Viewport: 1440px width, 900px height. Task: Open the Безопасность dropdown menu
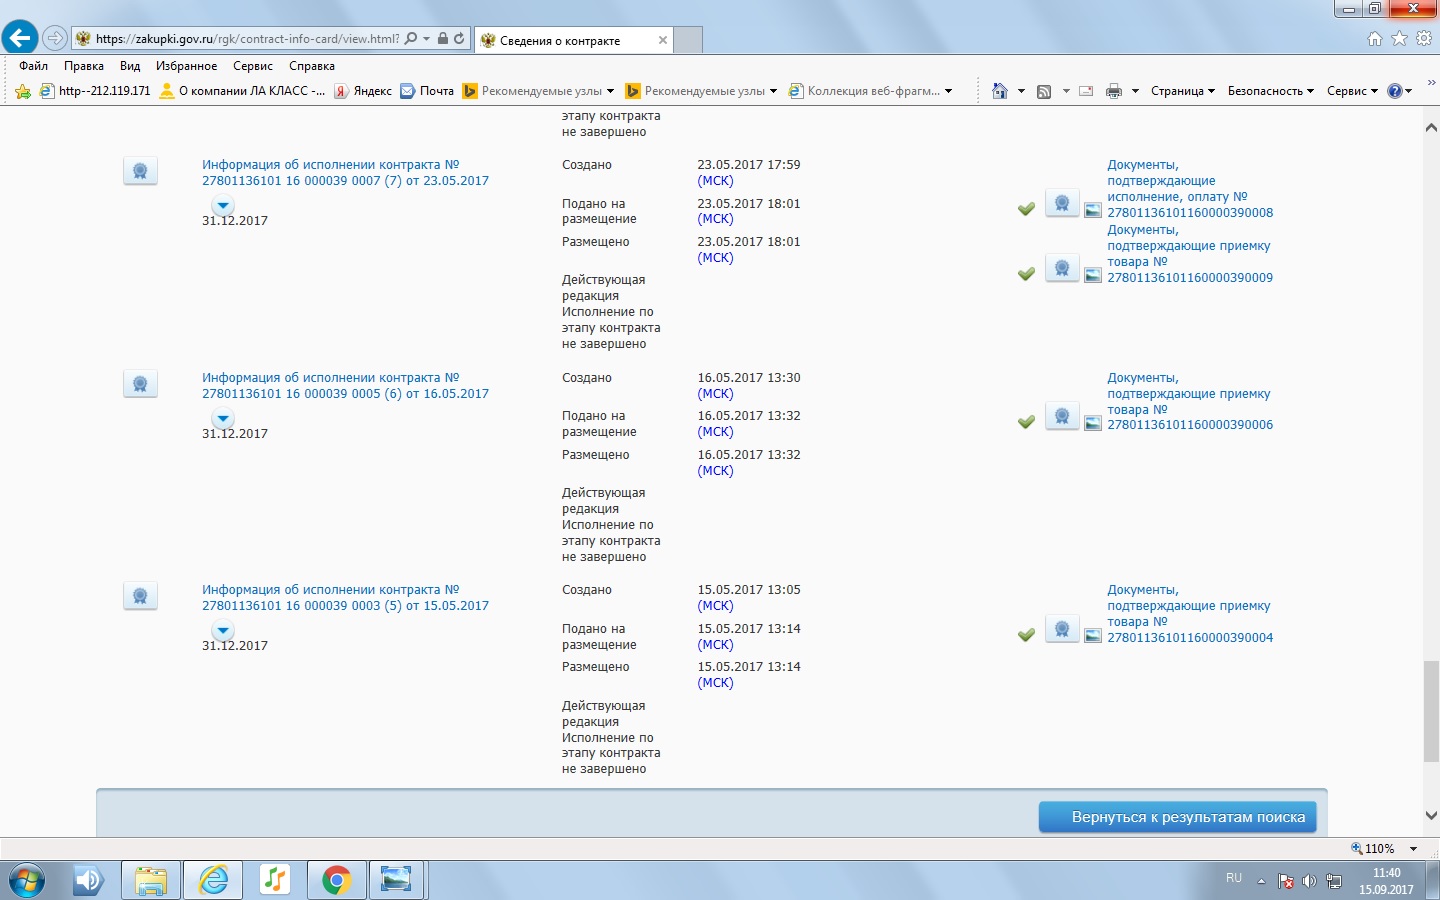tap(1271, 91)
